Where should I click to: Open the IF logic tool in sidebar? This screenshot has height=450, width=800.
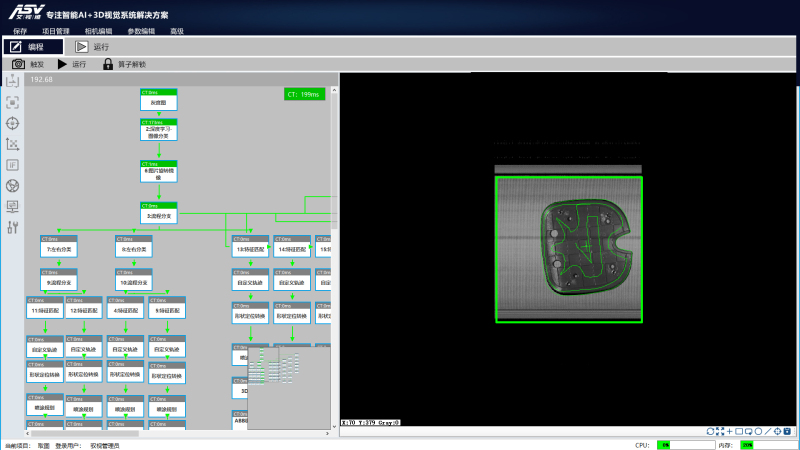coord(13,165)
